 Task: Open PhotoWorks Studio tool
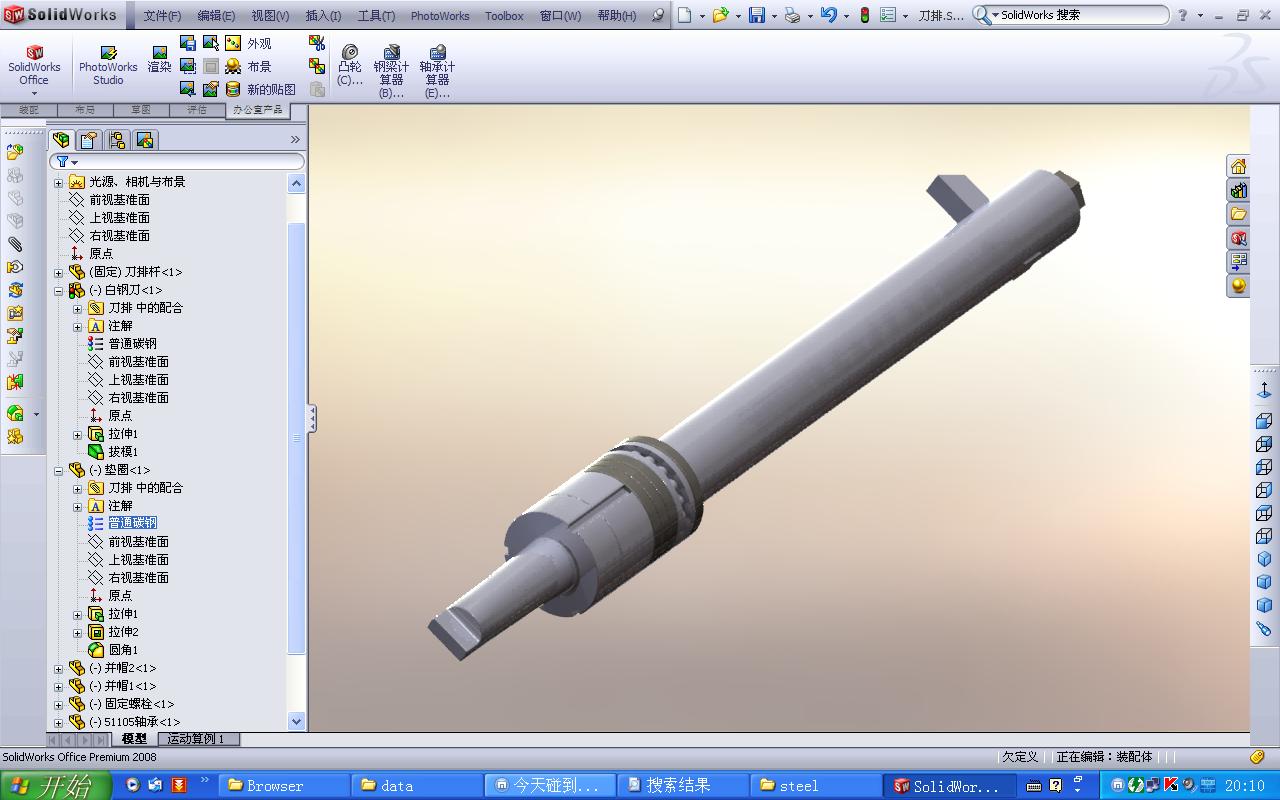[x=108, y=65]
